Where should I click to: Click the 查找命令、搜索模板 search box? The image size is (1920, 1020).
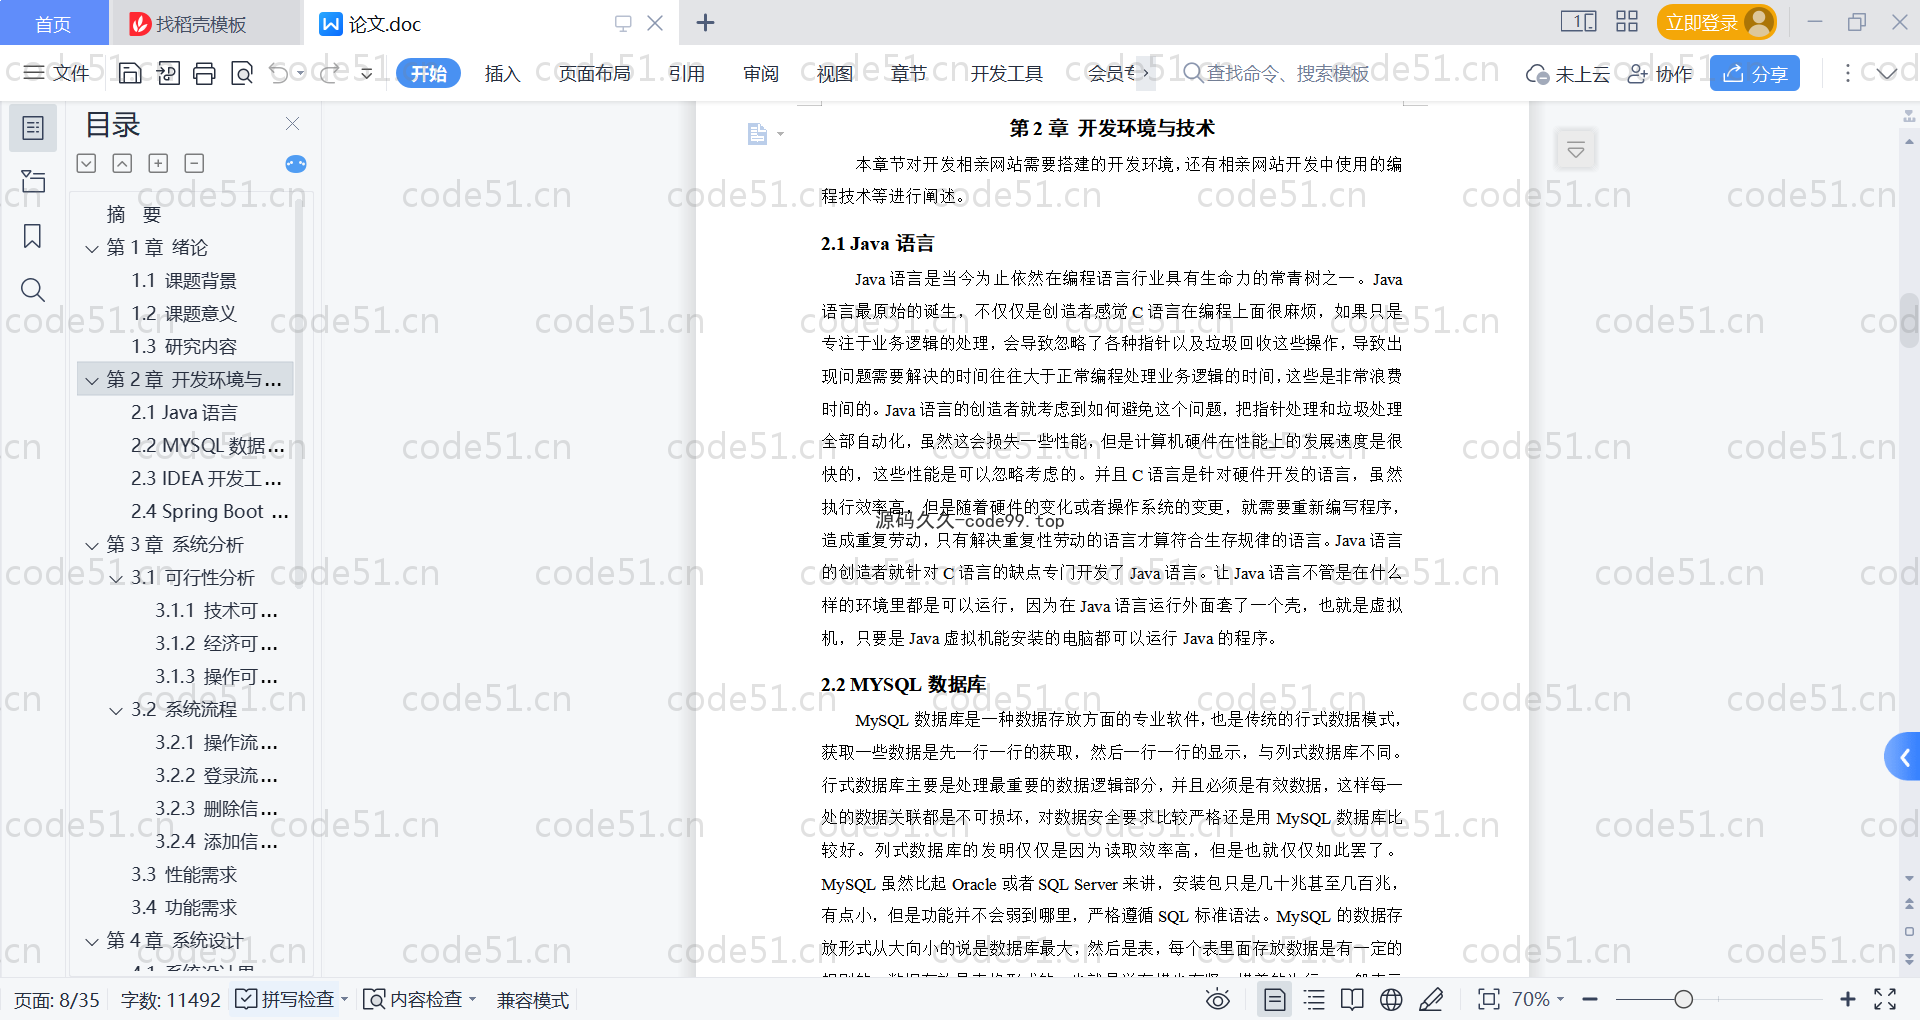click(1276, 73)
